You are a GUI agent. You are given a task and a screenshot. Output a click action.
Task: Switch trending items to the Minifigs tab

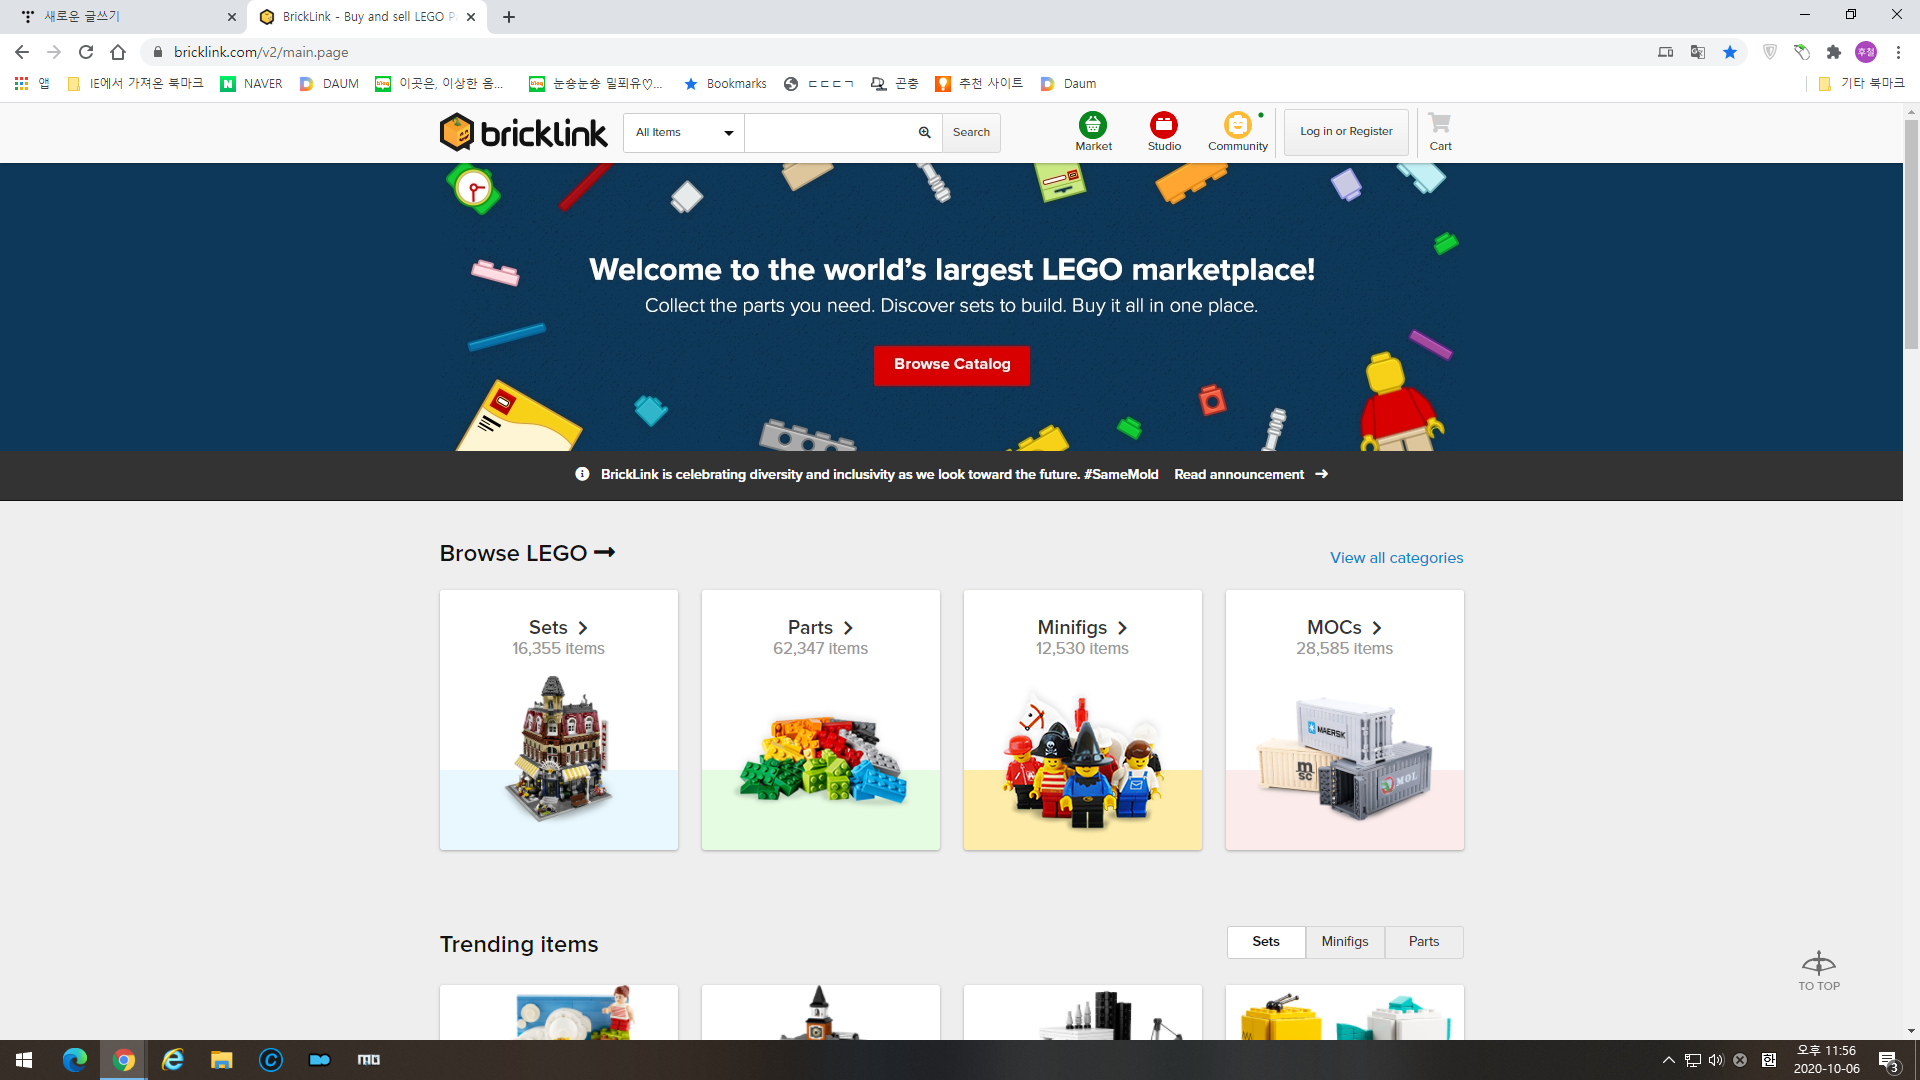1344,942
